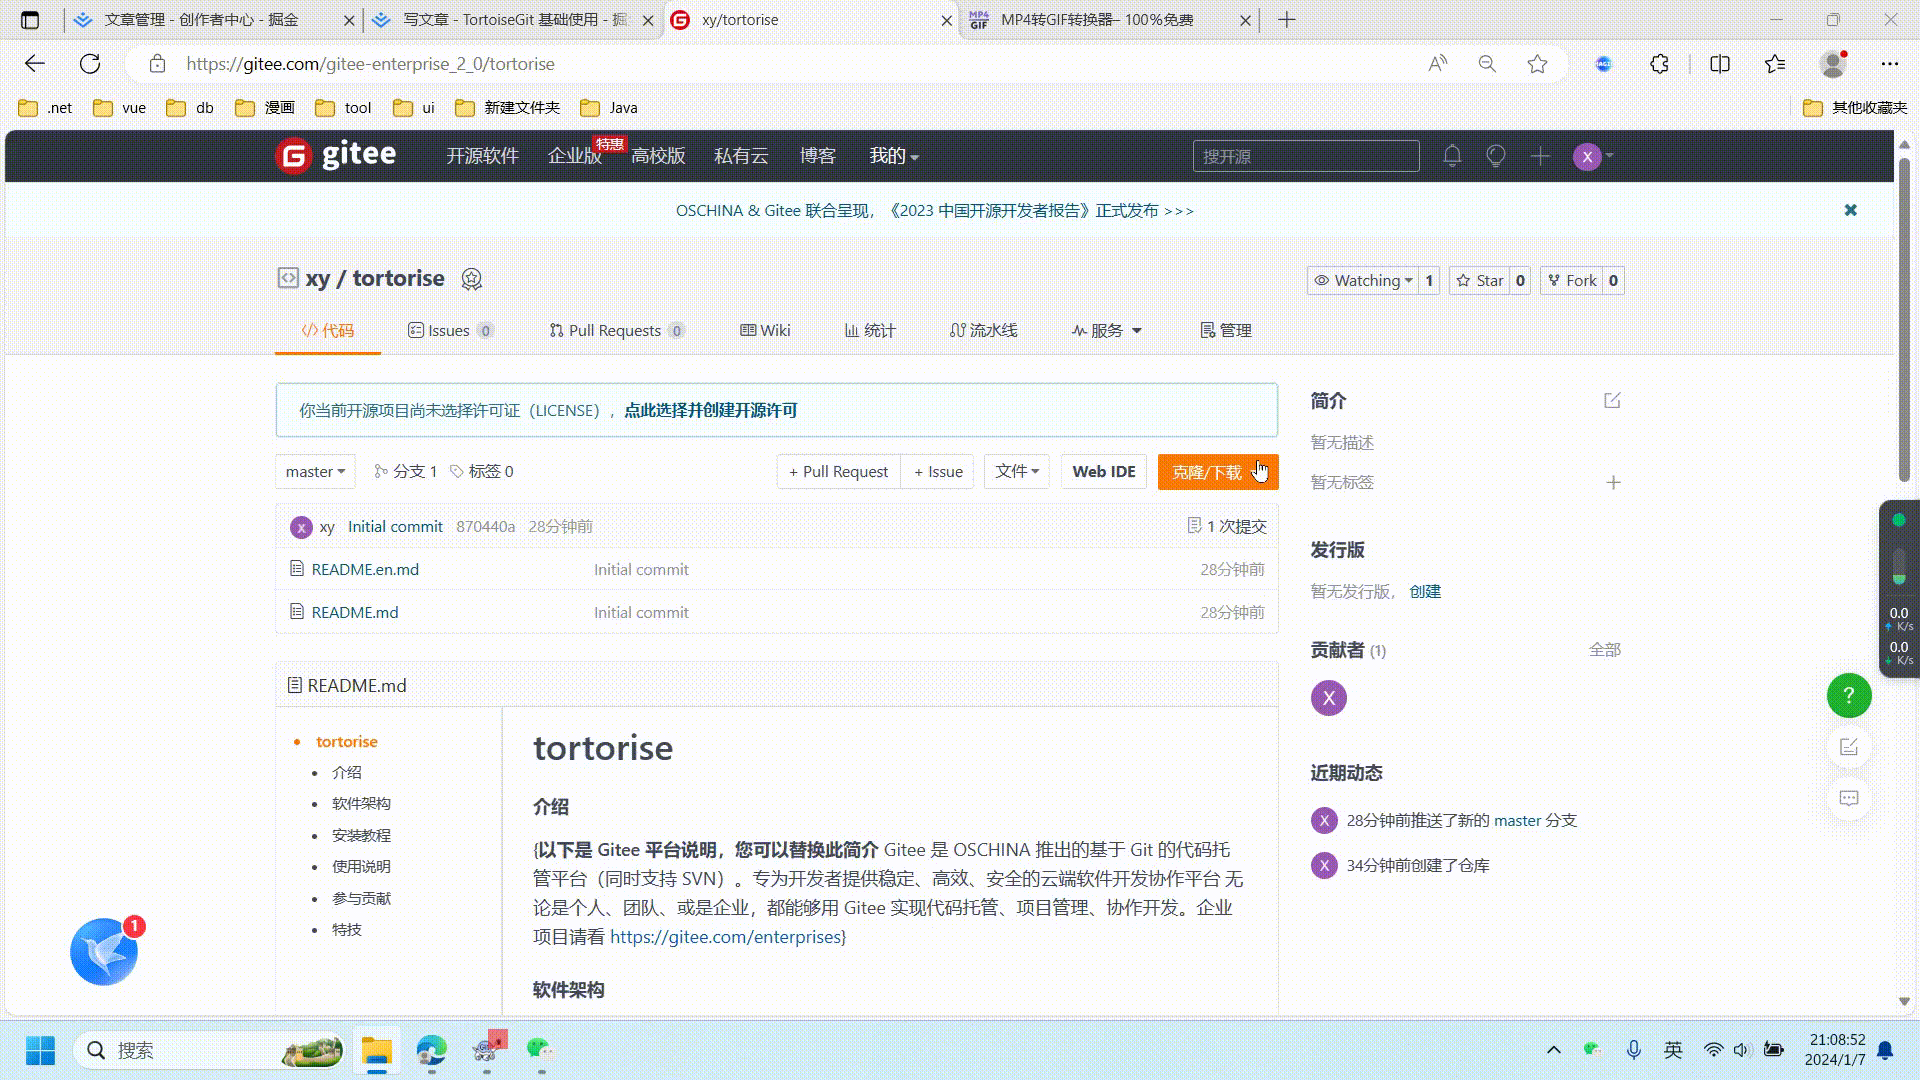This screenshot has height=1080, width=1920.
Task: Open the 我的 dropdown in navigation
Action: click(894, 156)
